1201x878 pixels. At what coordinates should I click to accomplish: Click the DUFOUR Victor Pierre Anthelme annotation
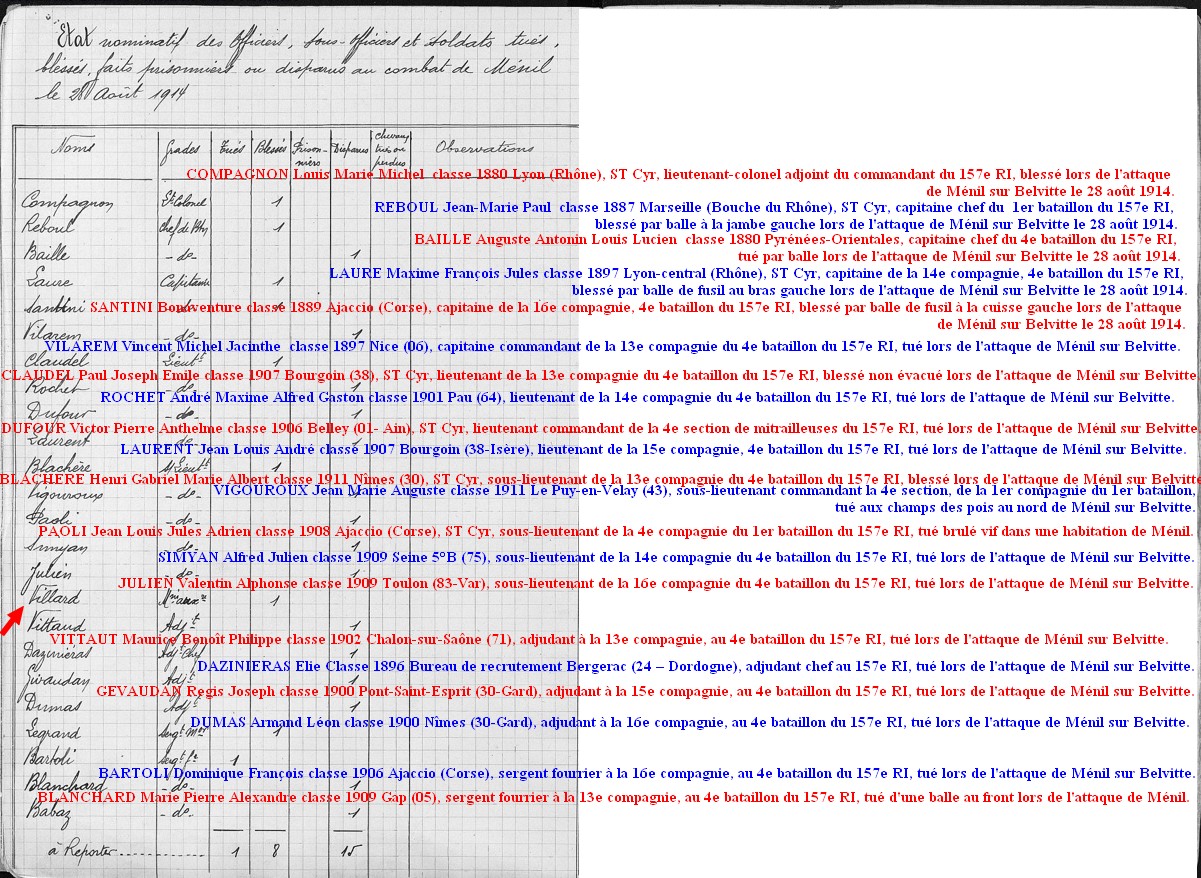(600, 428)
